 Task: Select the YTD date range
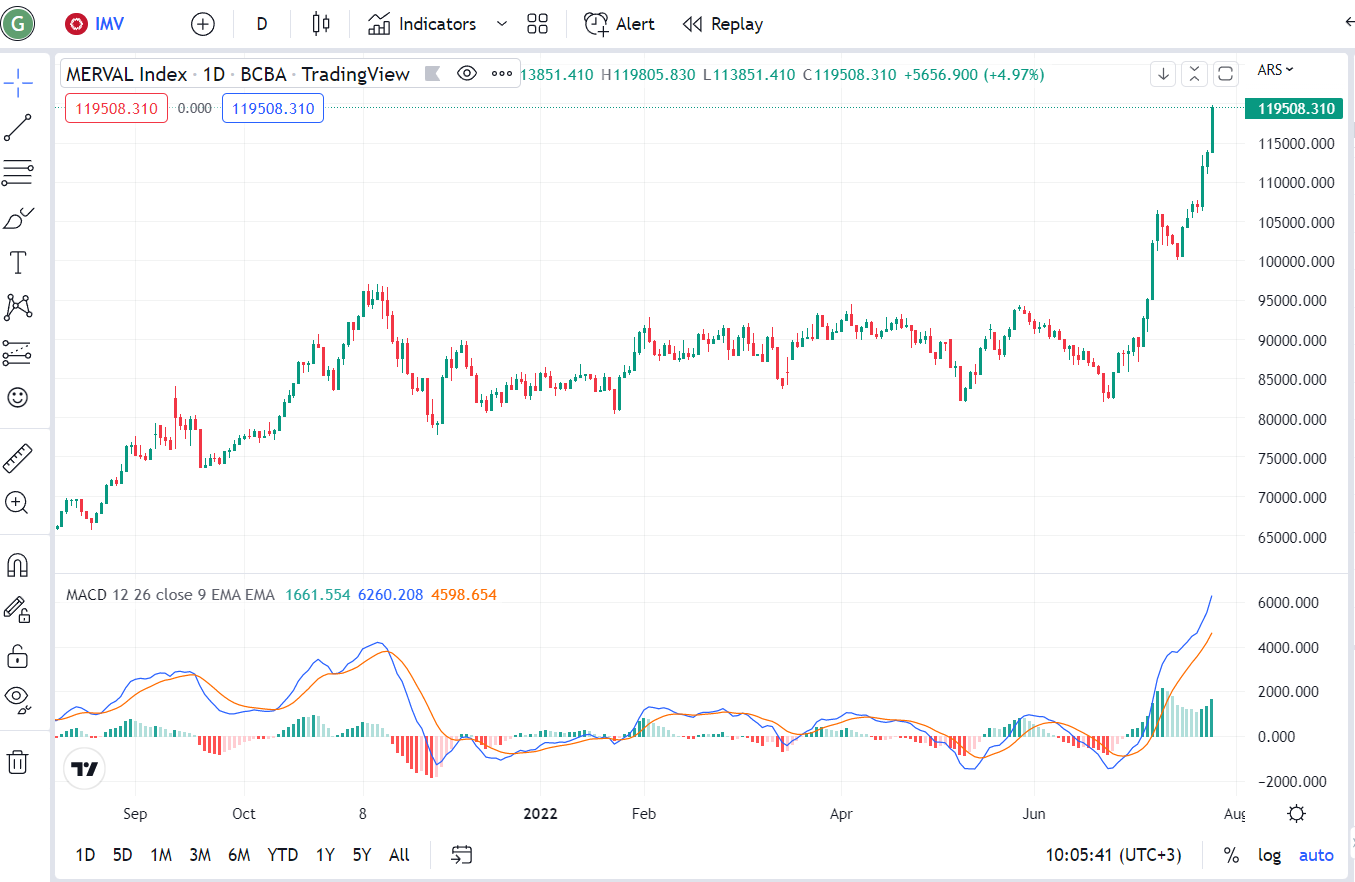coord(283,855)
